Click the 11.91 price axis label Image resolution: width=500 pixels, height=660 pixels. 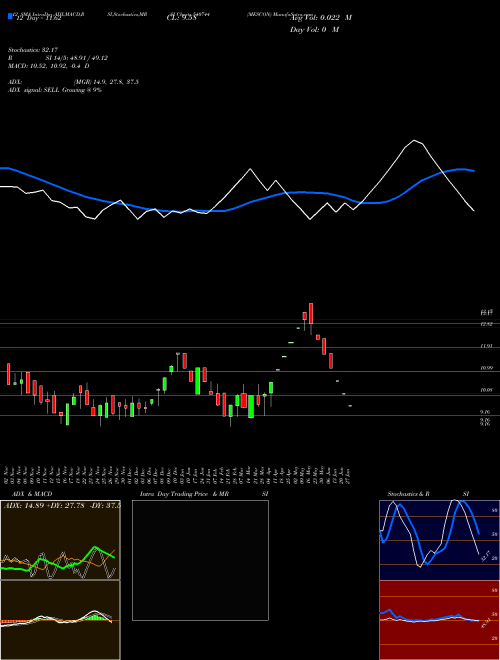coord(487,346)
